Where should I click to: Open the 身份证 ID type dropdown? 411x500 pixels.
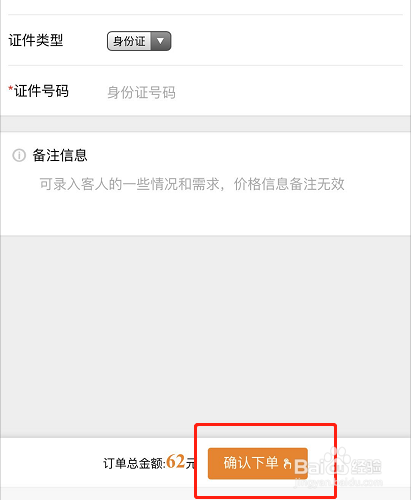tap(139, 41)
